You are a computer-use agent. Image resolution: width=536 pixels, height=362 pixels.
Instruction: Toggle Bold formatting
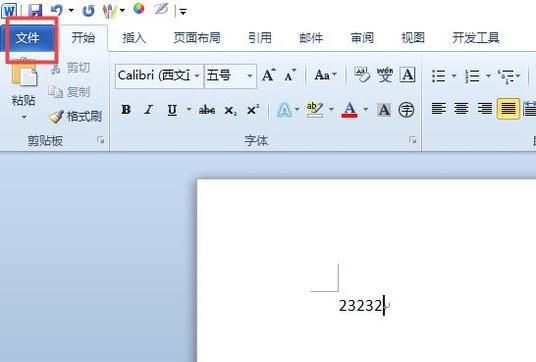pos(126,110)
